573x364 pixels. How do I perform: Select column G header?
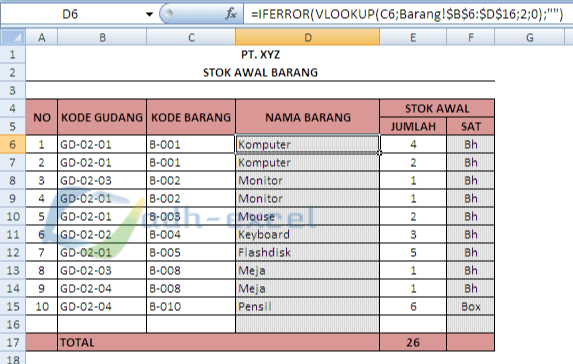click(x=529, y=37)
